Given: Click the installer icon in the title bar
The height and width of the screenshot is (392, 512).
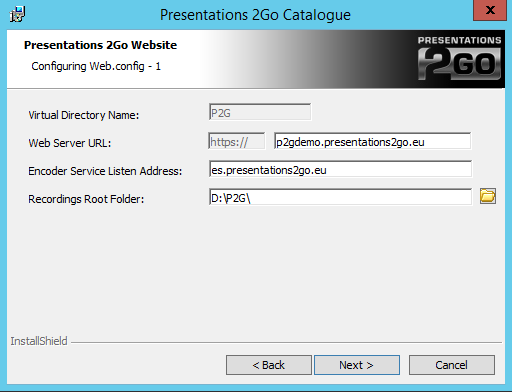Looking at the screenshot, I should click(x=17, y=14).
